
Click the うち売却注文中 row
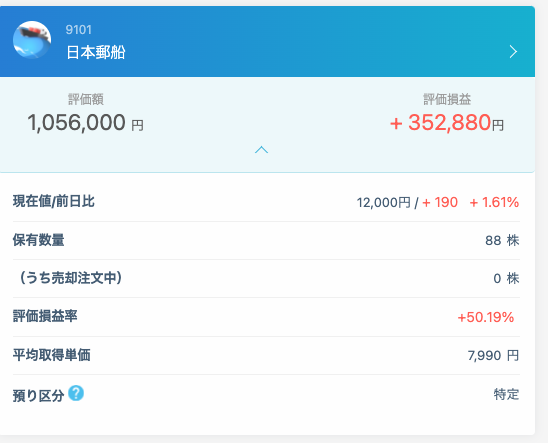266,278
